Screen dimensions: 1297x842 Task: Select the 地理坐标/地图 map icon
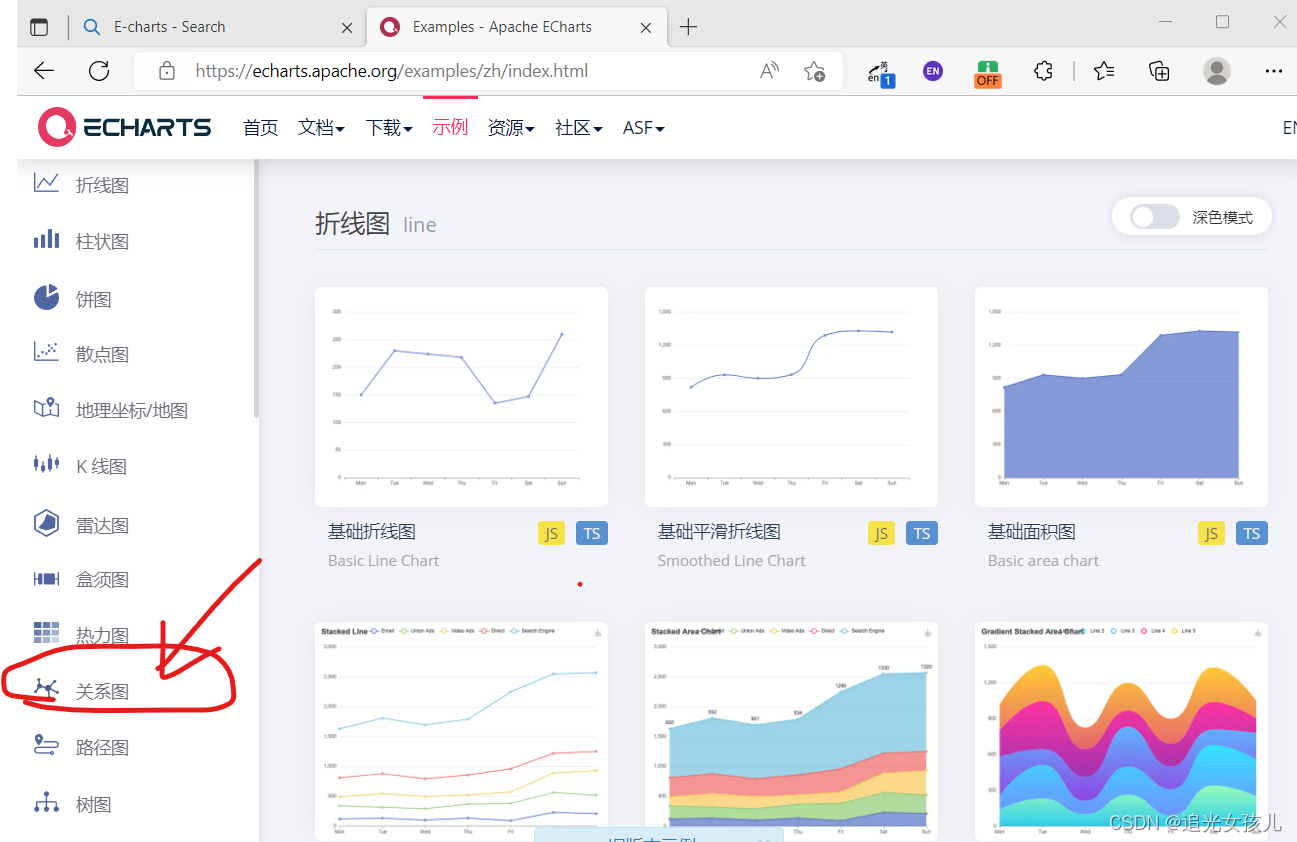pos(46,409)
